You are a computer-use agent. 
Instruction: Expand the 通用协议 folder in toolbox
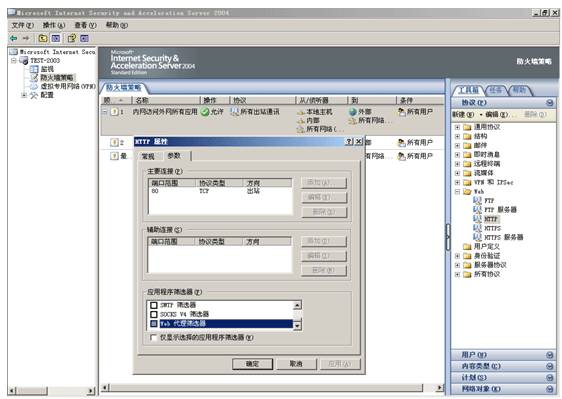[457, 127]
